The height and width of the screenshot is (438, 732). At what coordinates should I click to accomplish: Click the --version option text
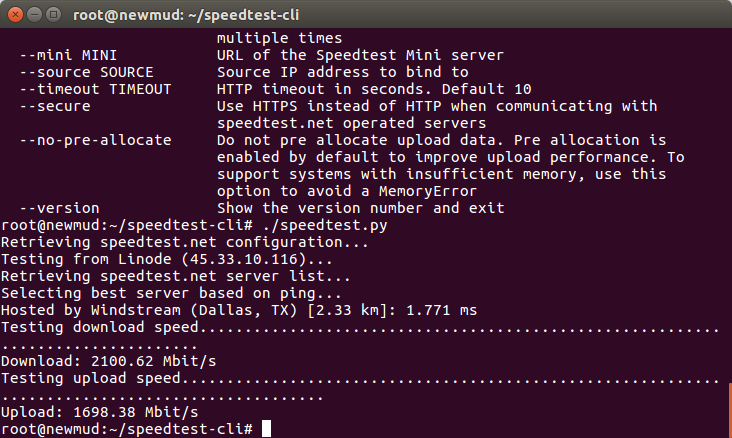(59, 208)
